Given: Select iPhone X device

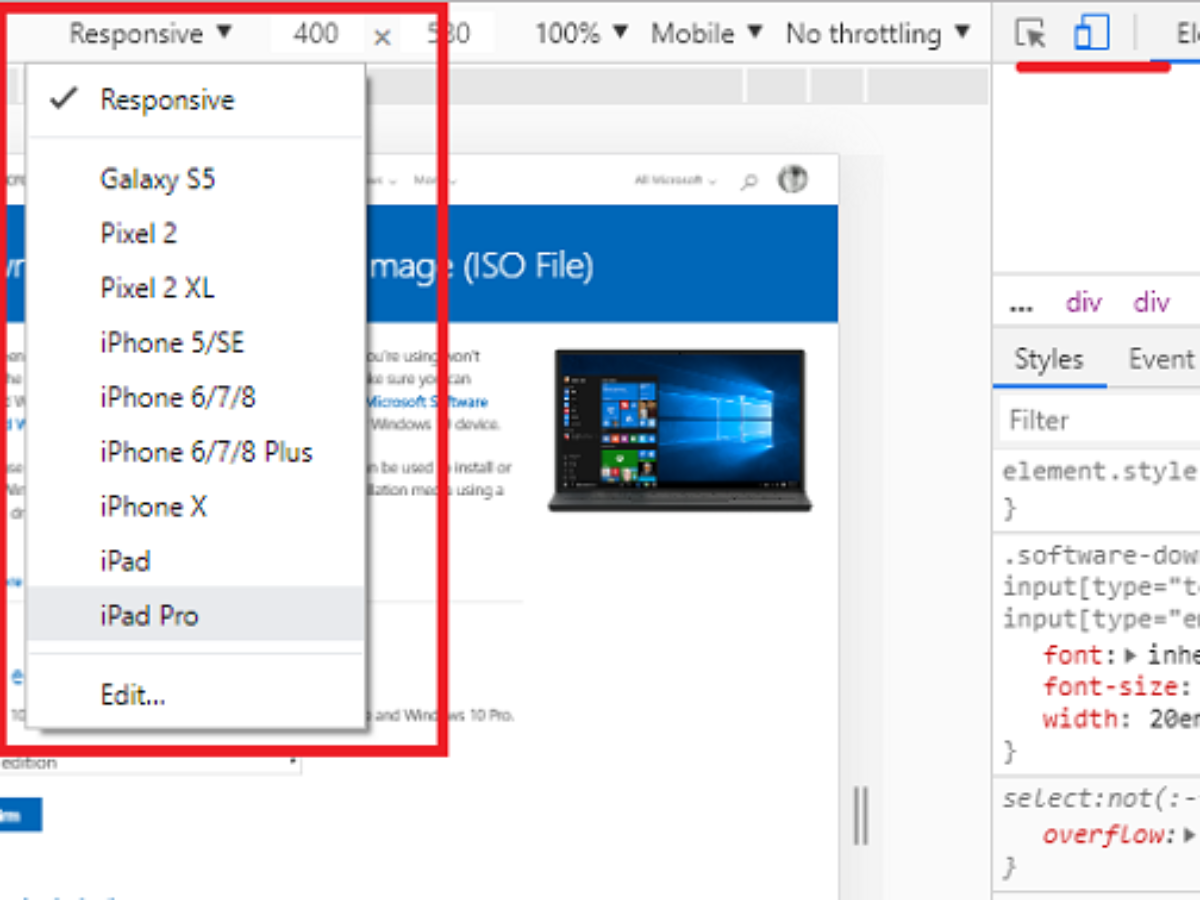Looking at the screenshot, I should tap(196, 506).
